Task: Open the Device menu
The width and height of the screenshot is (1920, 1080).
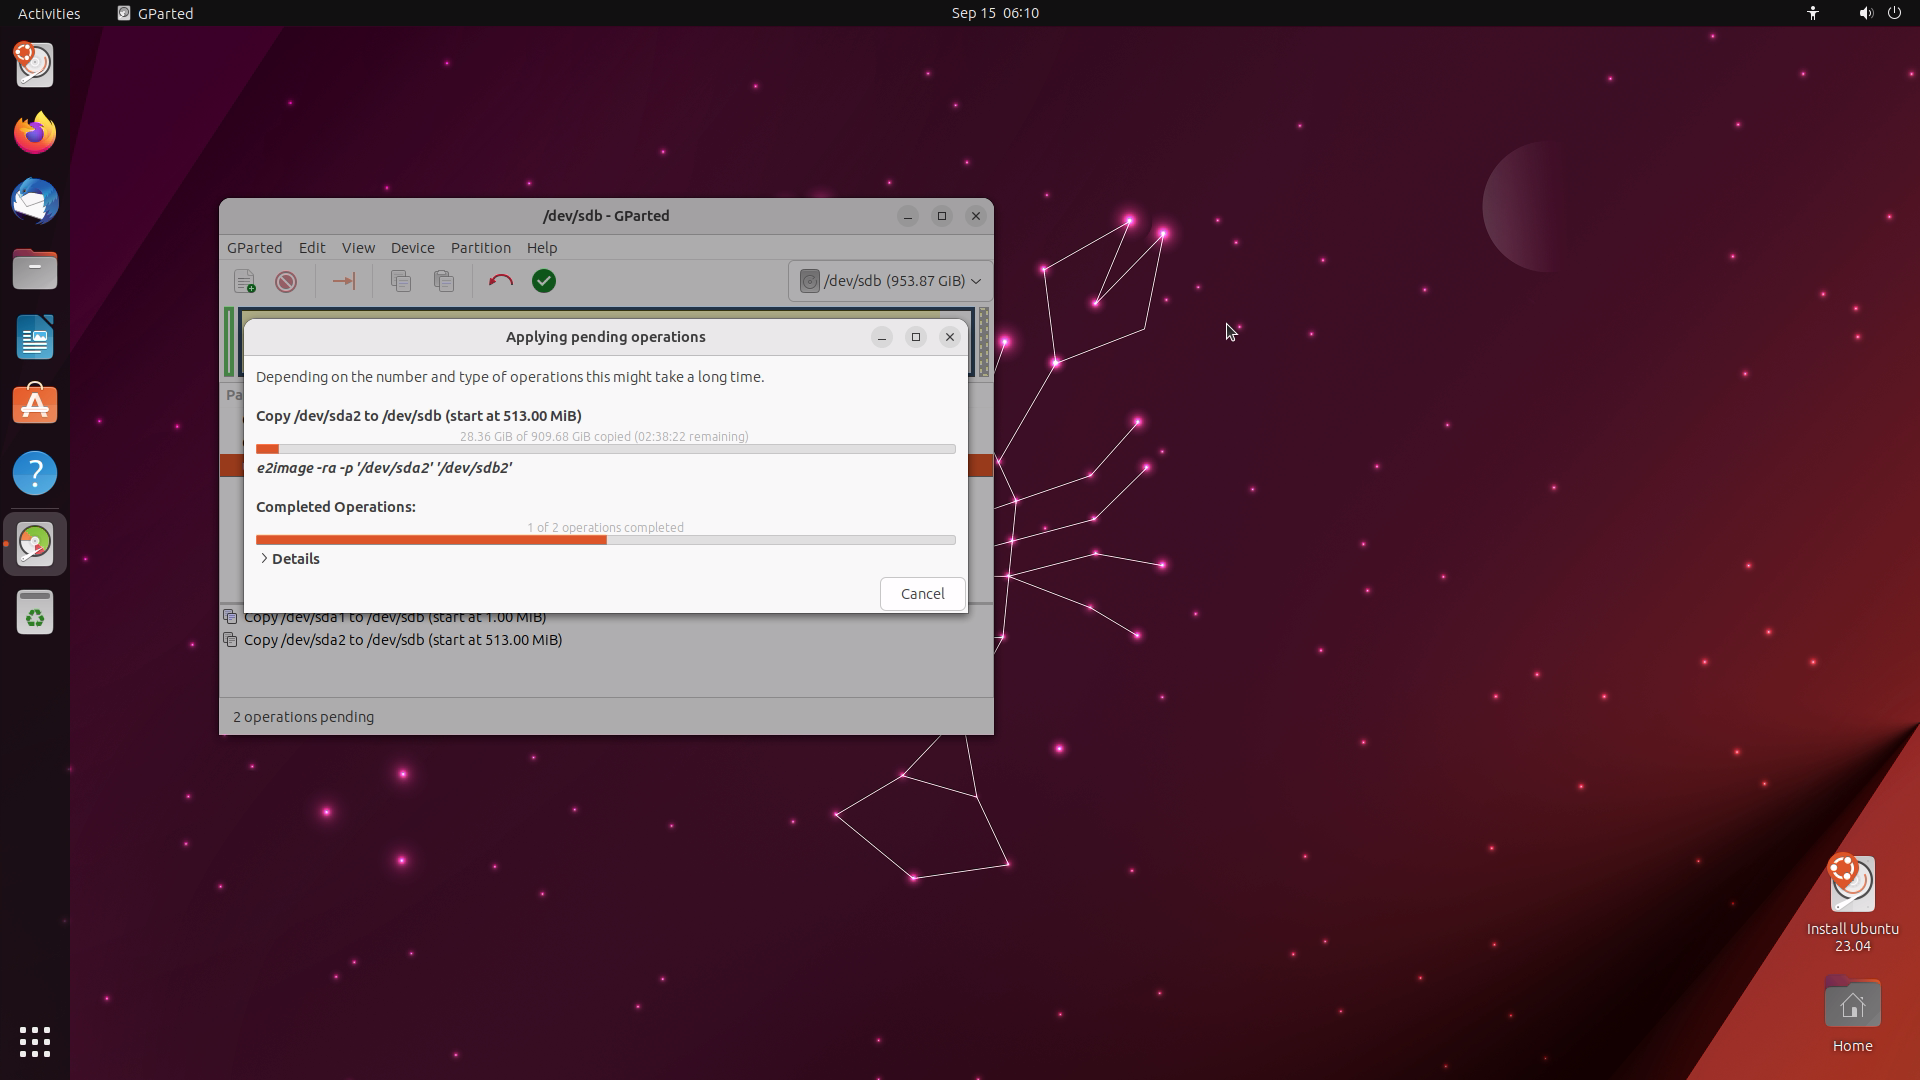Action: (x=412, y=248)
